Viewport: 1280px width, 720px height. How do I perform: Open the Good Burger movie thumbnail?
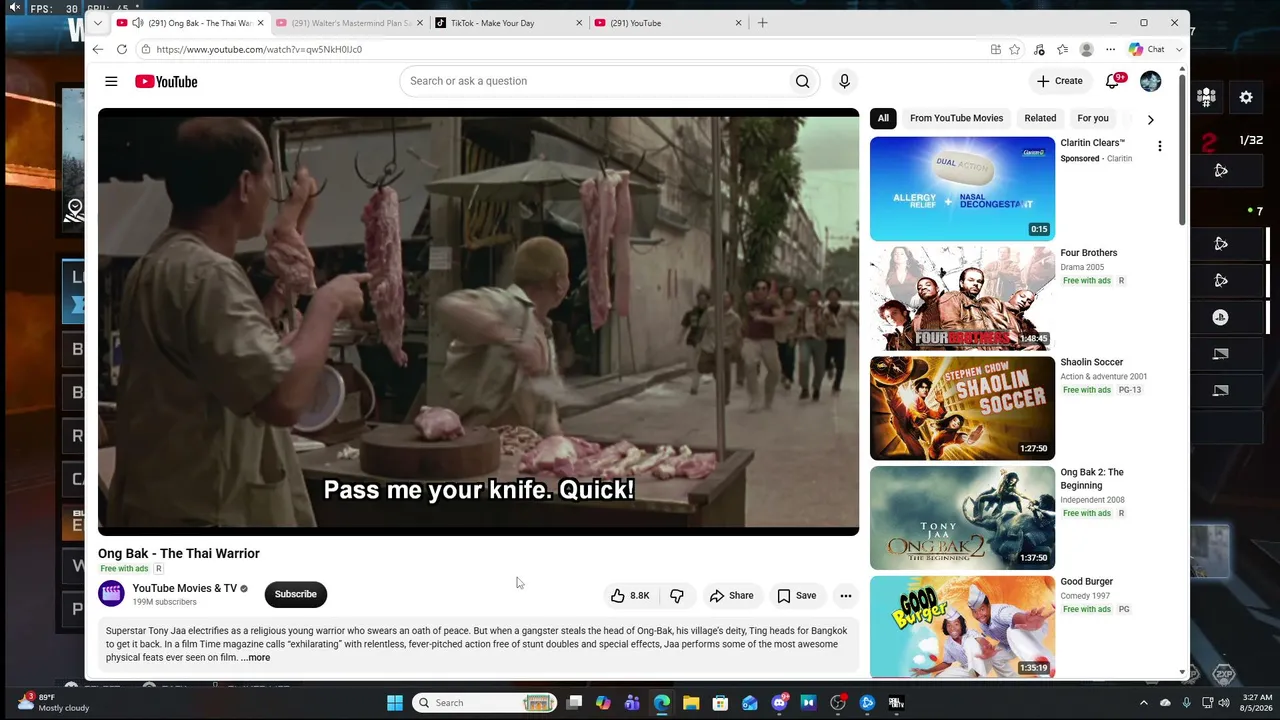[962, 627]
